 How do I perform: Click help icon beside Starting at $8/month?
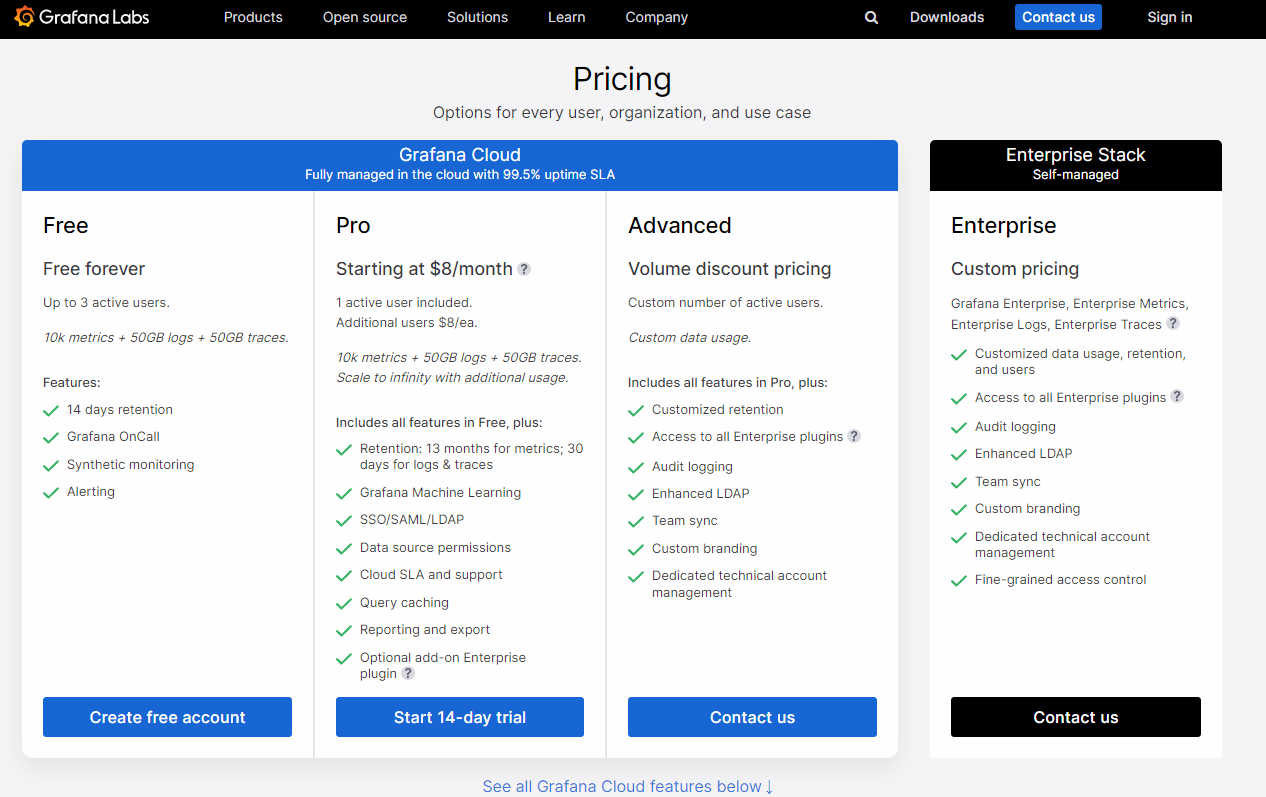(x=524, y=269)
